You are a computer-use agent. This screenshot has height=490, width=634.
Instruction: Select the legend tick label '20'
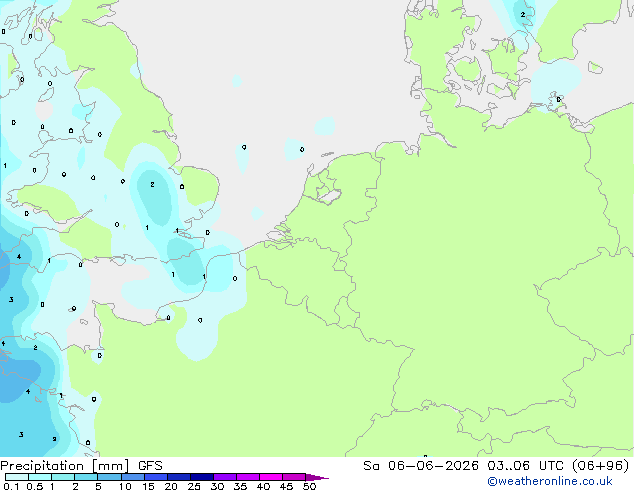[x=171, y=486]
